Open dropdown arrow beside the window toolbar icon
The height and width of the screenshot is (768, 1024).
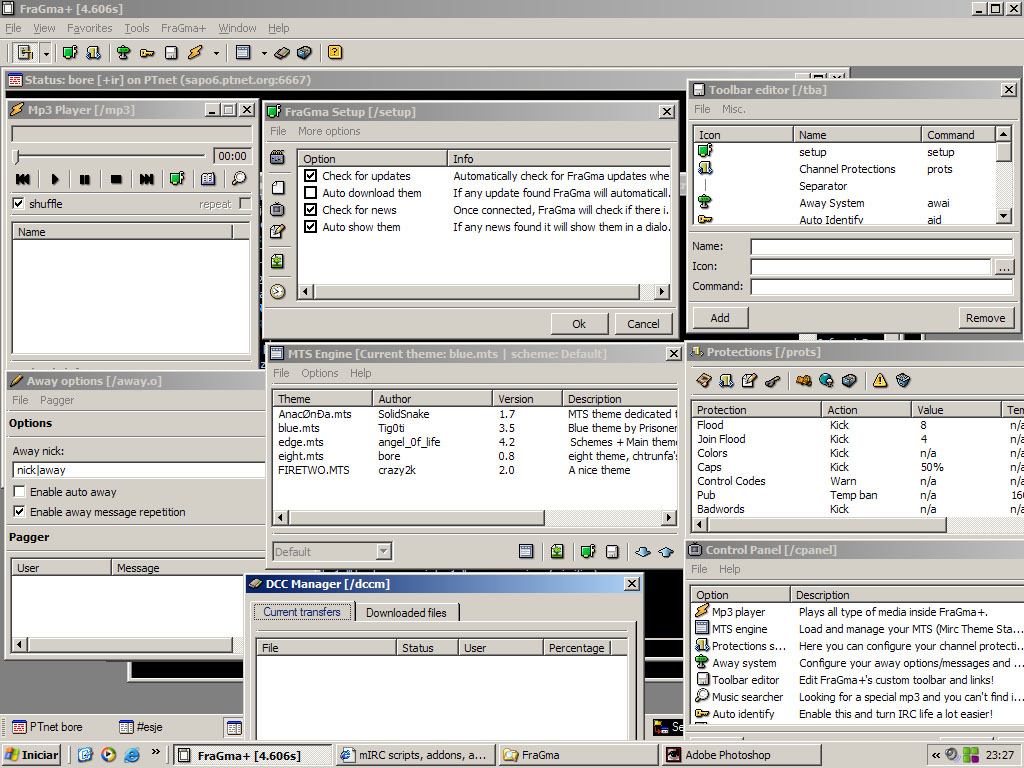[264, 53]
